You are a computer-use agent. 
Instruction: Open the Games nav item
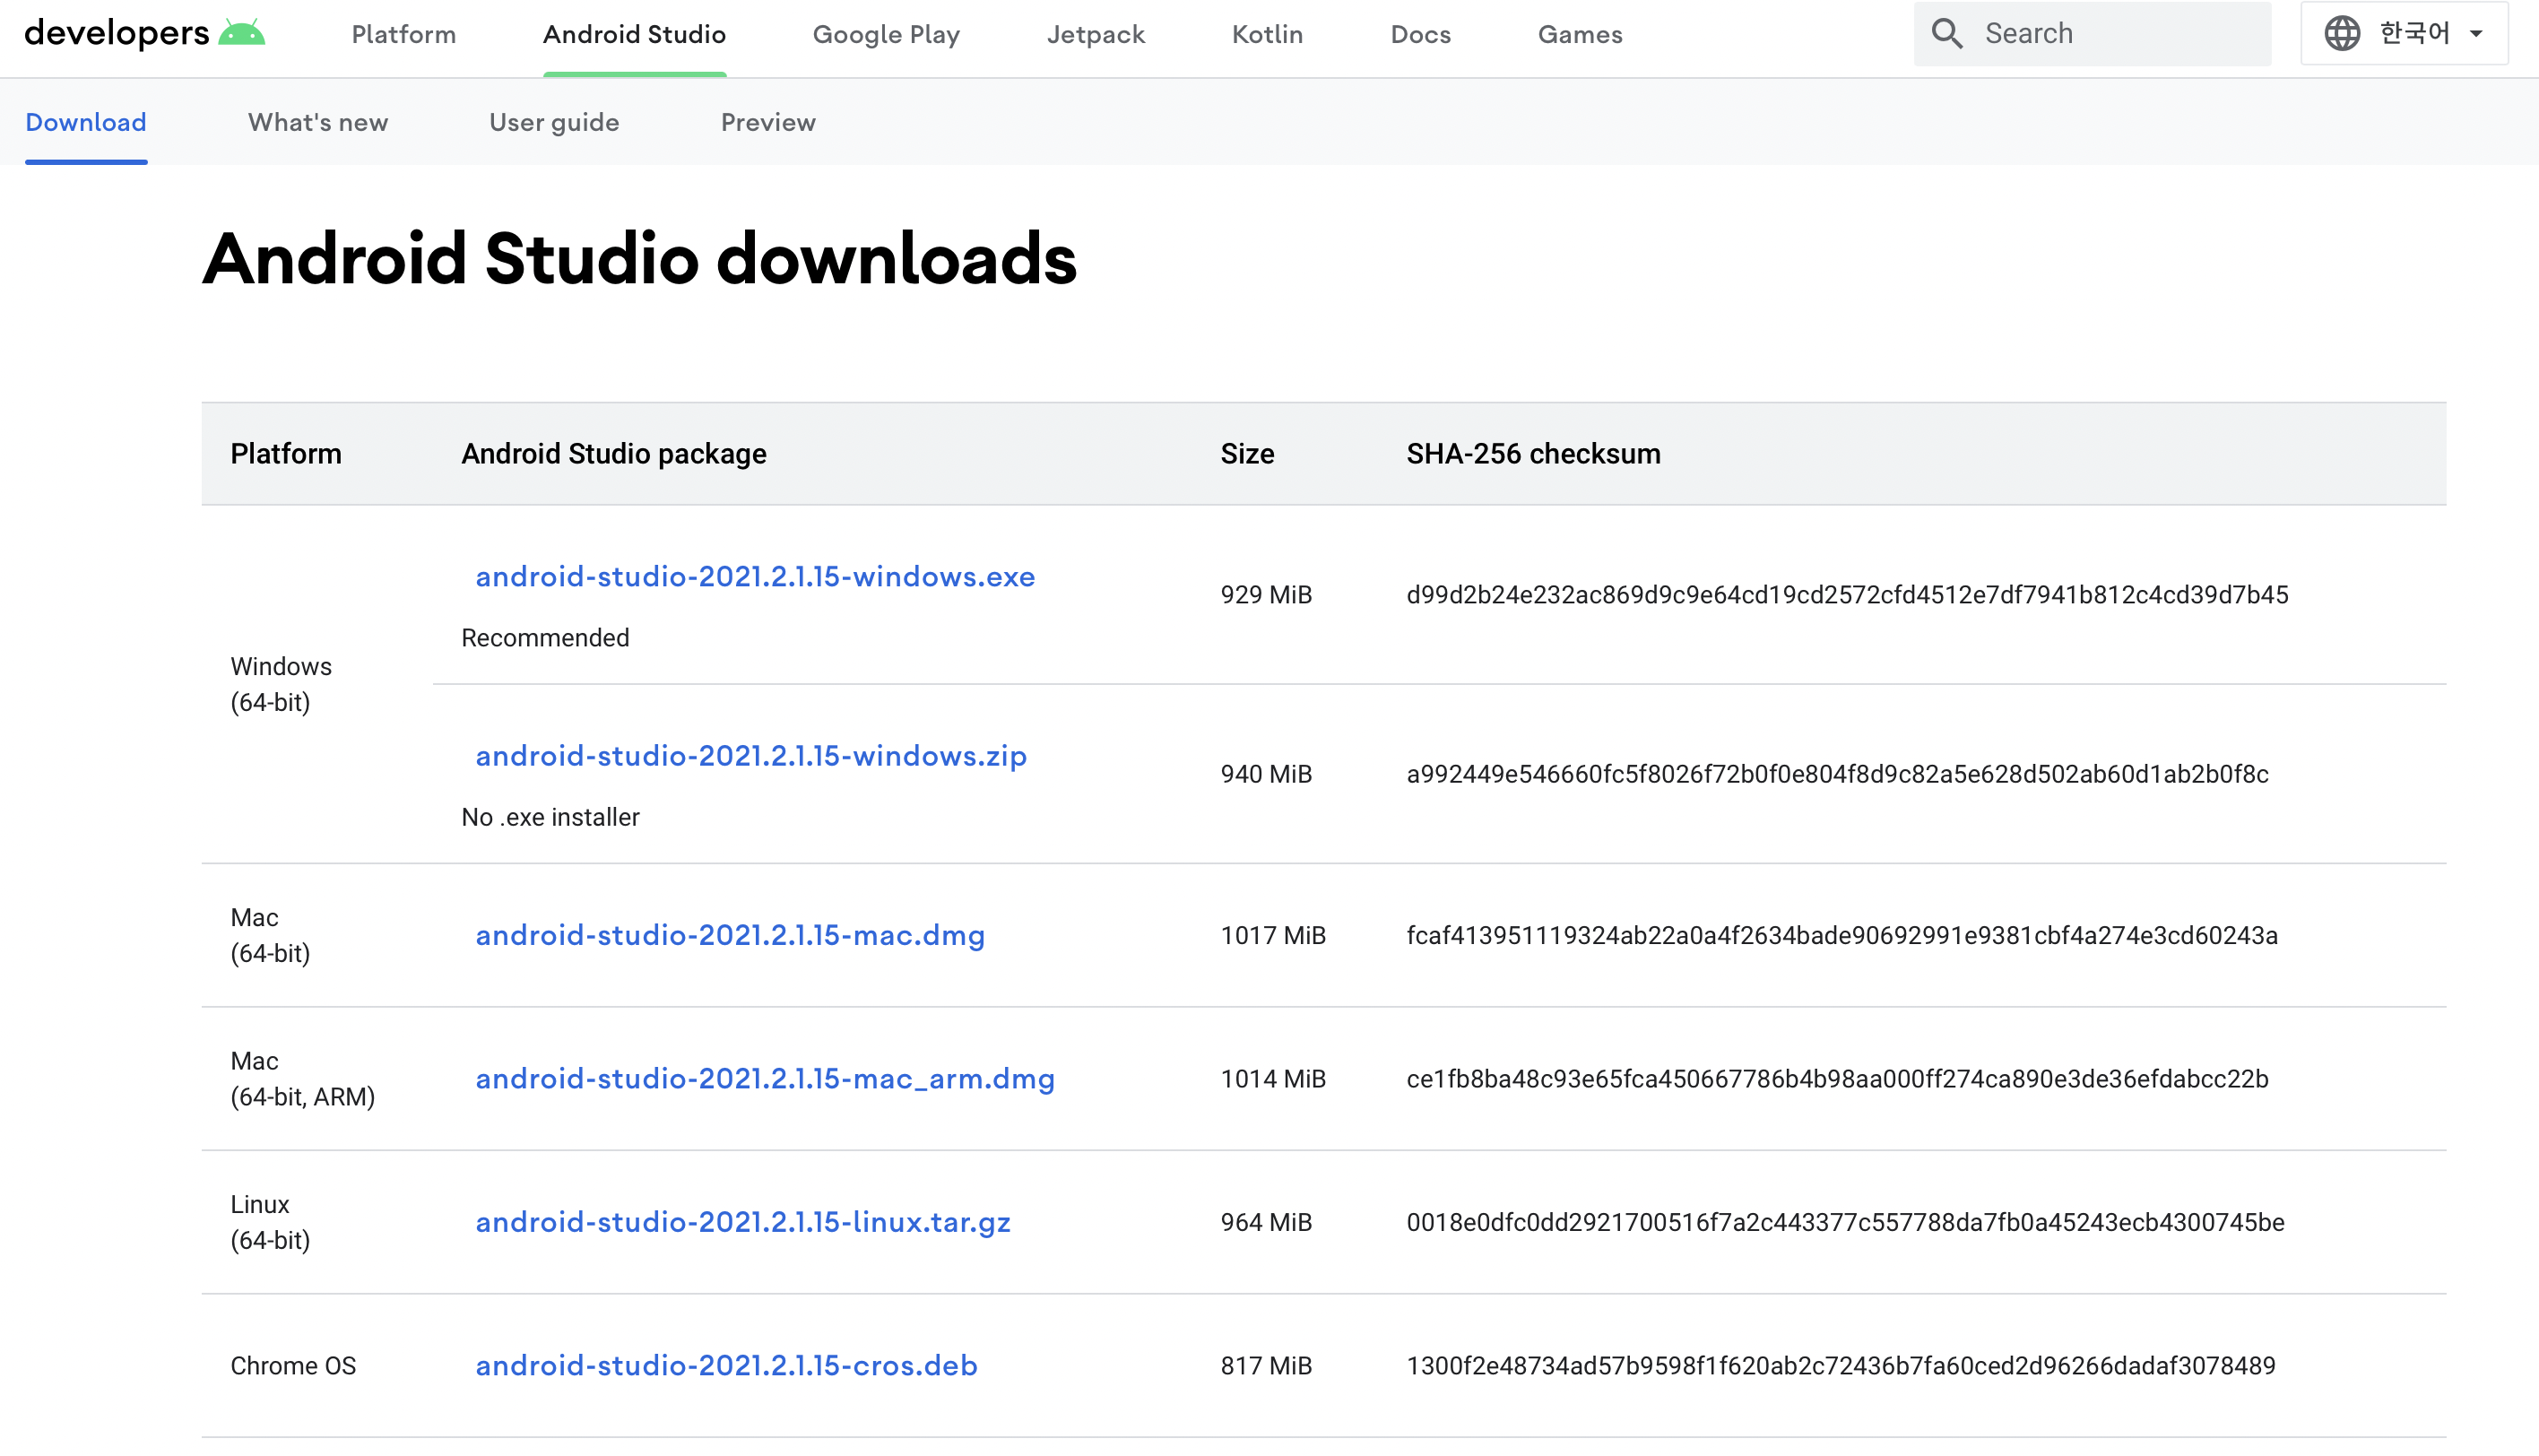(x=1580, y=34)
